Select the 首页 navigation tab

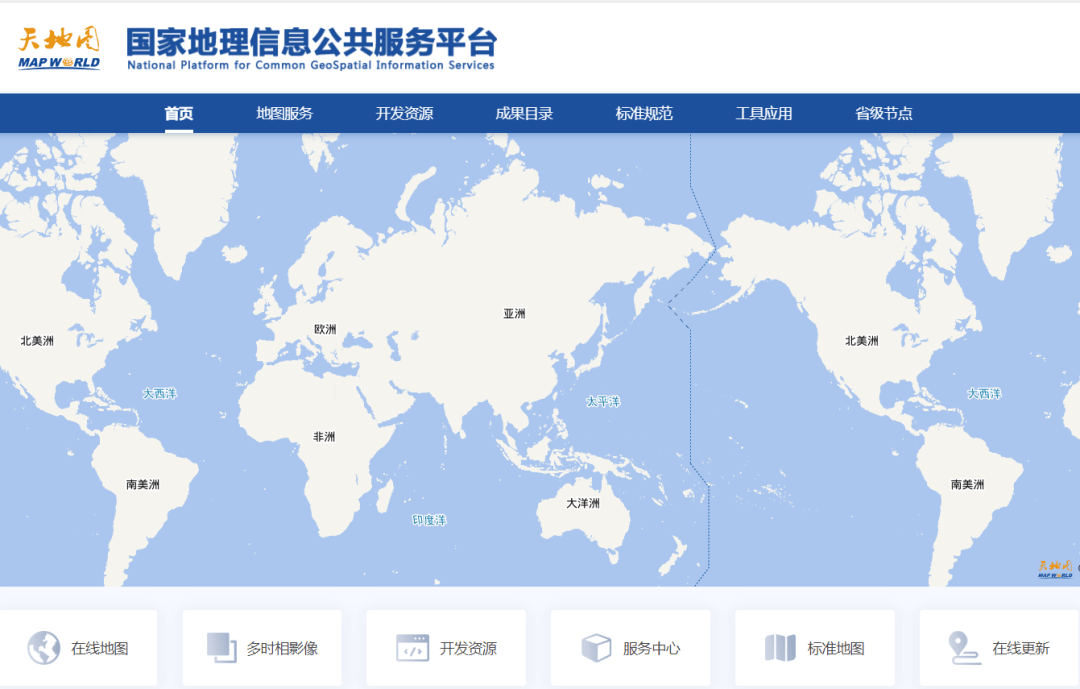178,113
